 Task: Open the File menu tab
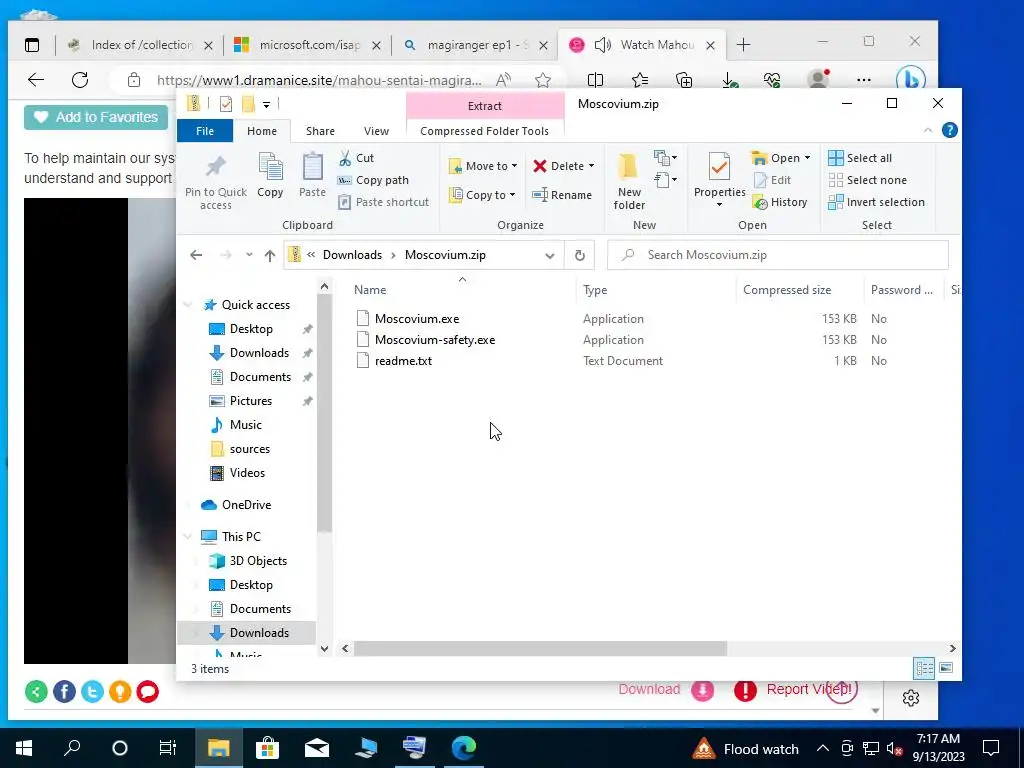(205, 131)
